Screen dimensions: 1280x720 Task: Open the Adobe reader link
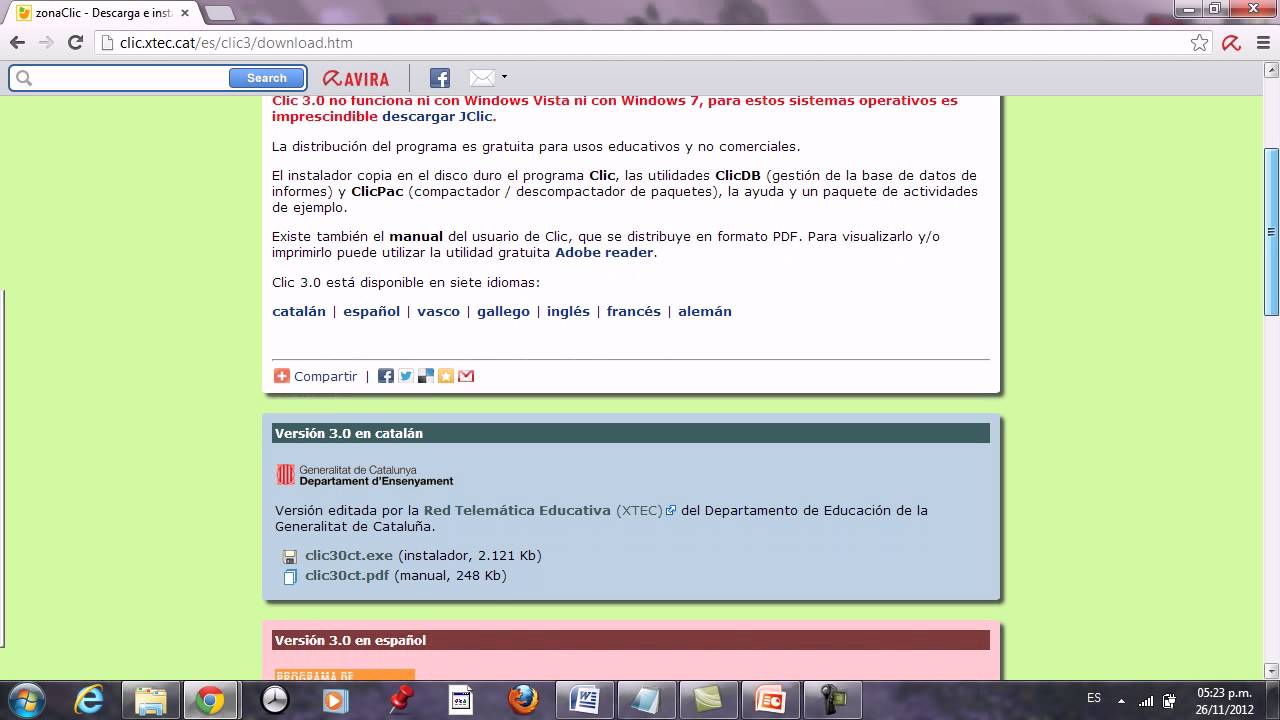(605, 252)
